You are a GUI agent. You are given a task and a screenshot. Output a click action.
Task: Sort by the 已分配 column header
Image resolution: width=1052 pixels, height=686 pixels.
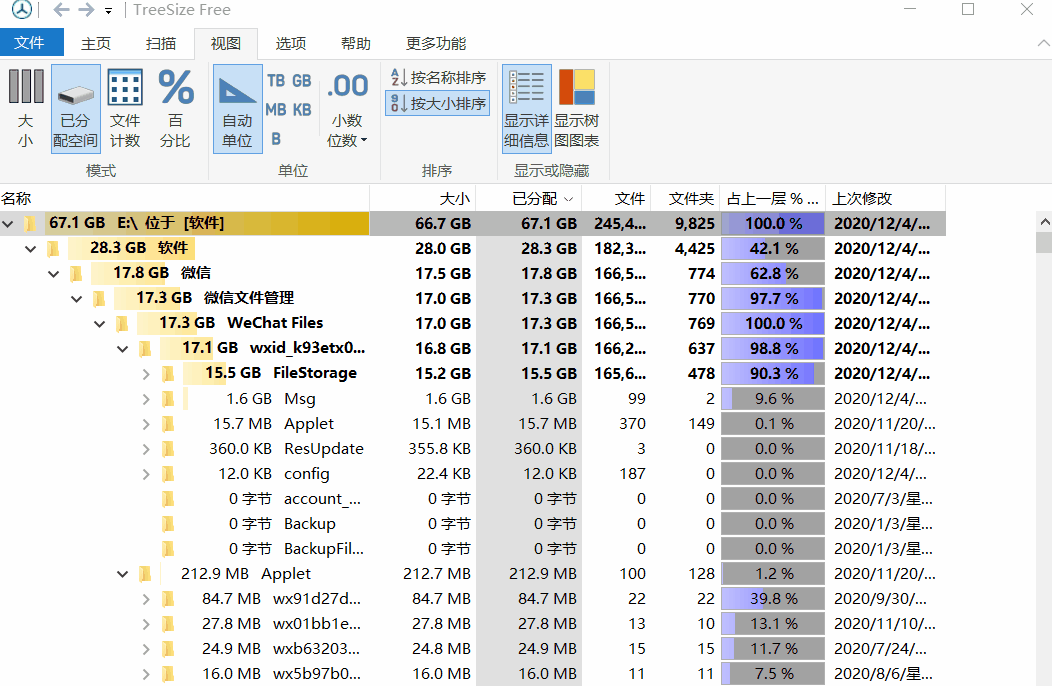click(529, 199)
